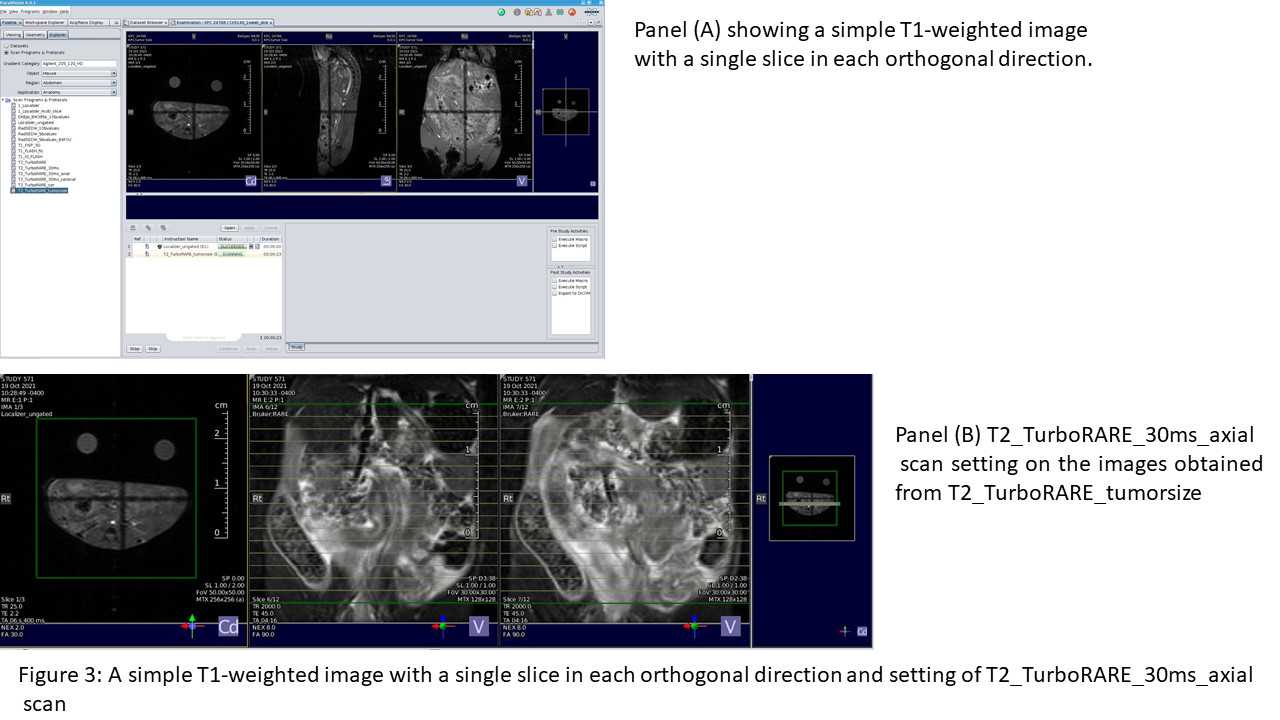Click the red-orange circular icon in top toolbar
This screenshot has height=720, width=1280.
(x=572, y=12)
